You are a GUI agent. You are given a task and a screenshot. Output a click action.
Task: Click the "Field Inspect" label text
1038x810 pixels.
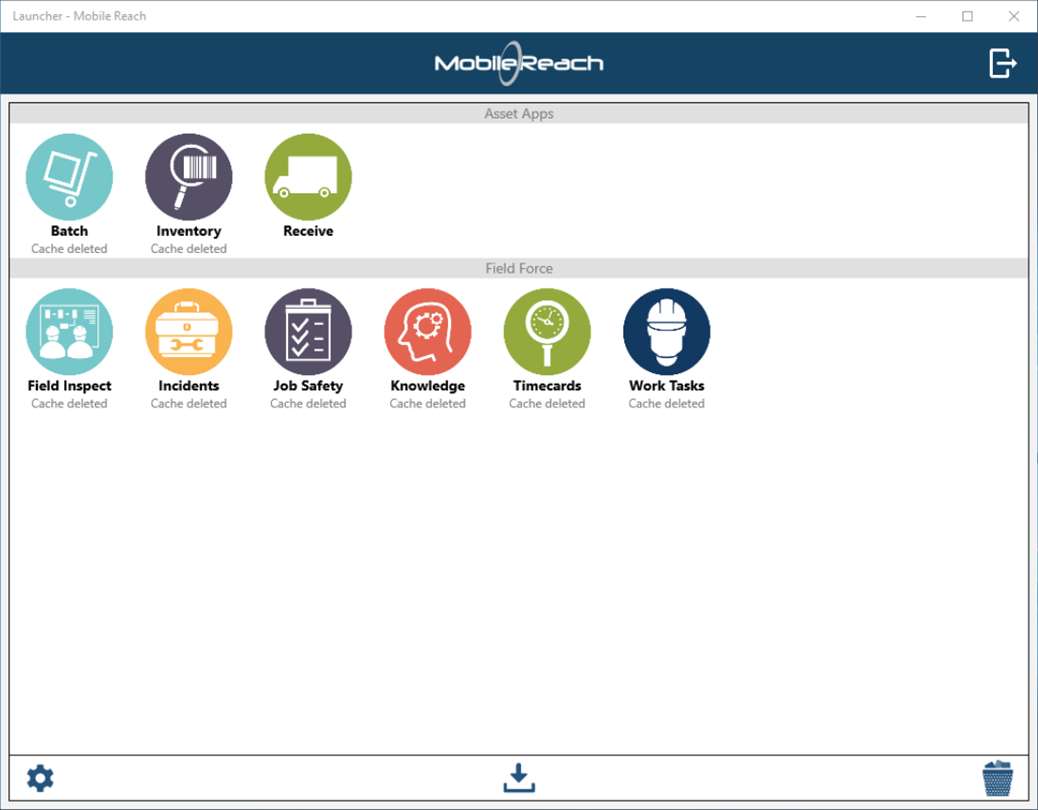(x=69, y=386)
